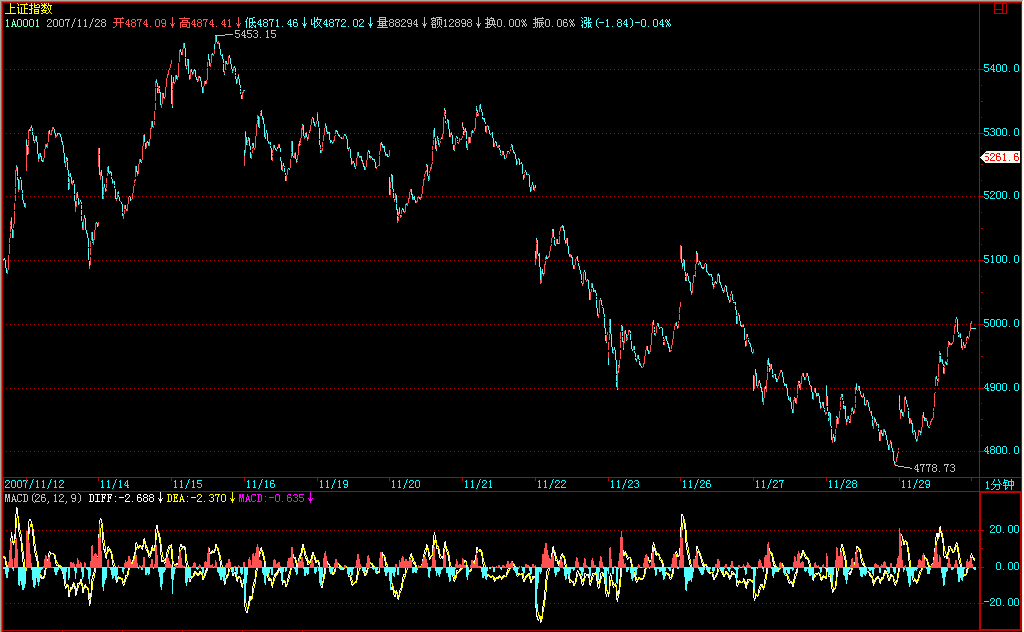Viewport: 1024px width, 632px height.
Task: Select the 5453.15 high price label
Action: (254, 34)
